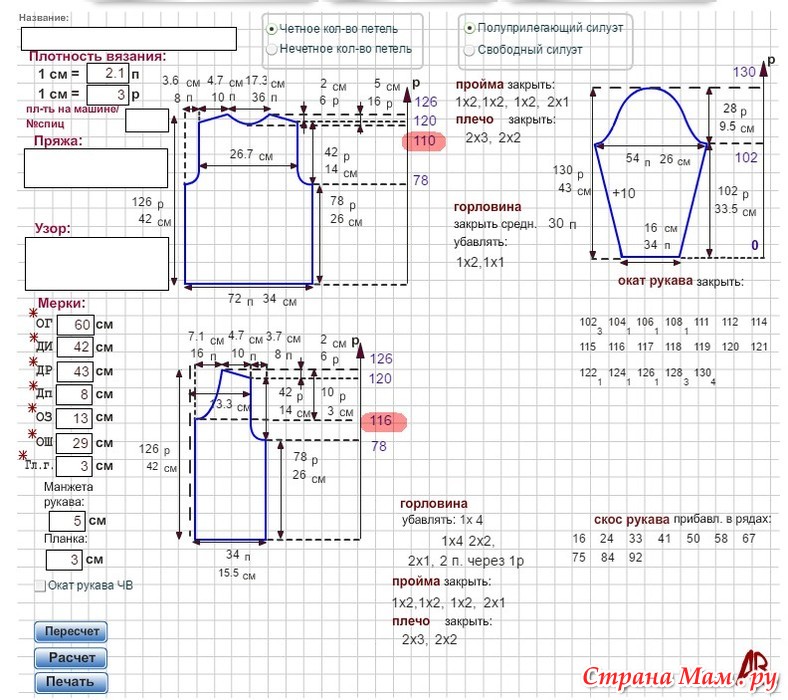Select the Полуприлегающий силуэт radio button
Image resolution: width=788 pixels, height=700 pixels.
(x=469, y=28)
